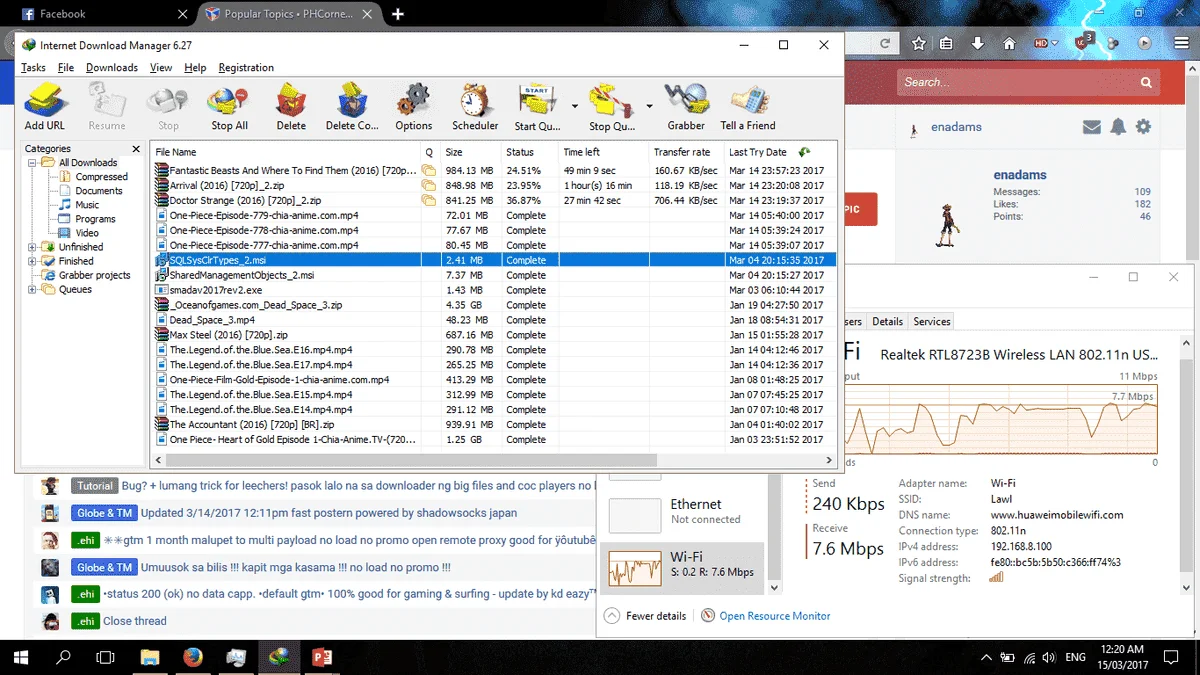This screenshot has height=675, width=1200.
Task: Open the HD extension dropdown arrow
Action: tap(1054, 44)
